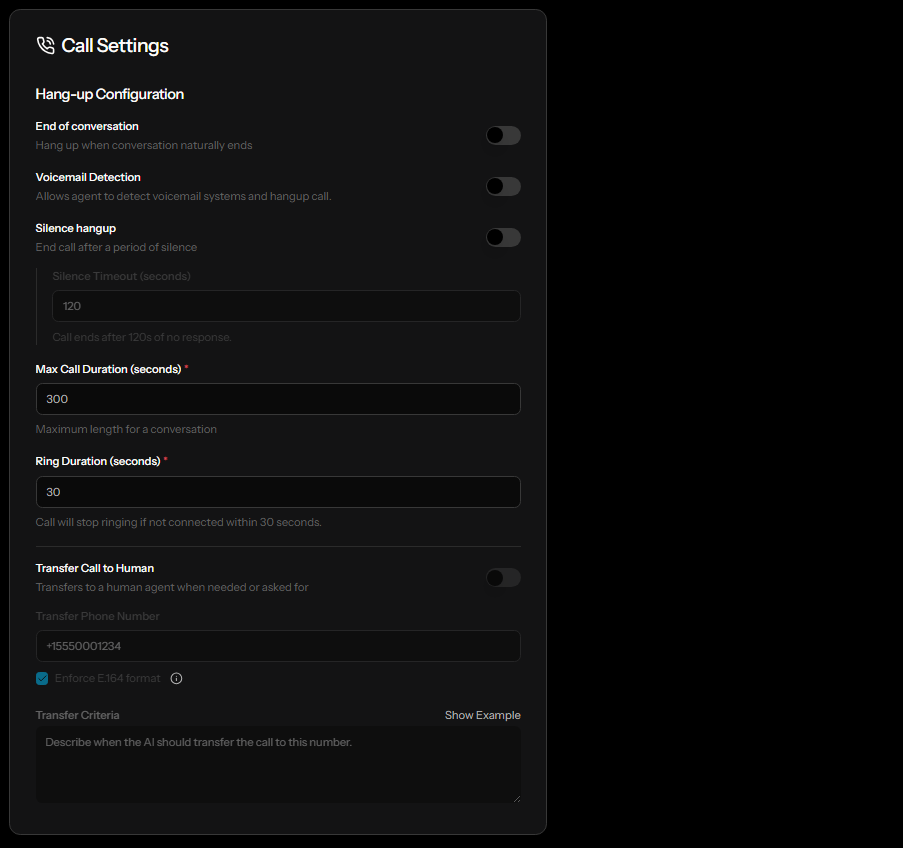Click the Enforce E.164 format label text
Image resolution: width=903 pixels, height=848 pixels.
[x=107, y=678]
